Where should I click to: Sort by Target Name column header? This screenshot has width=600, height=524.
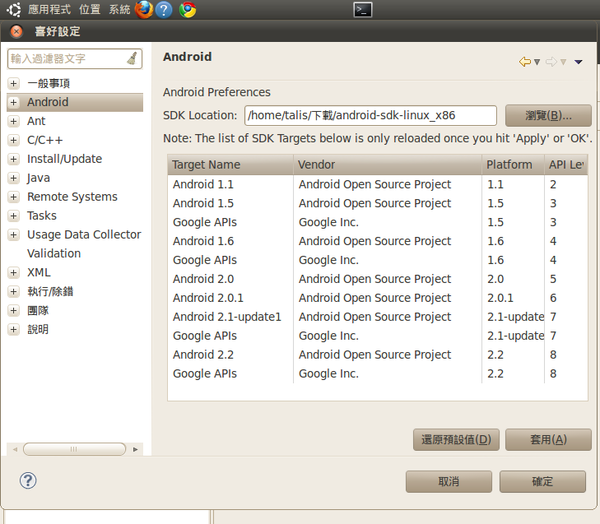[231, 165]
